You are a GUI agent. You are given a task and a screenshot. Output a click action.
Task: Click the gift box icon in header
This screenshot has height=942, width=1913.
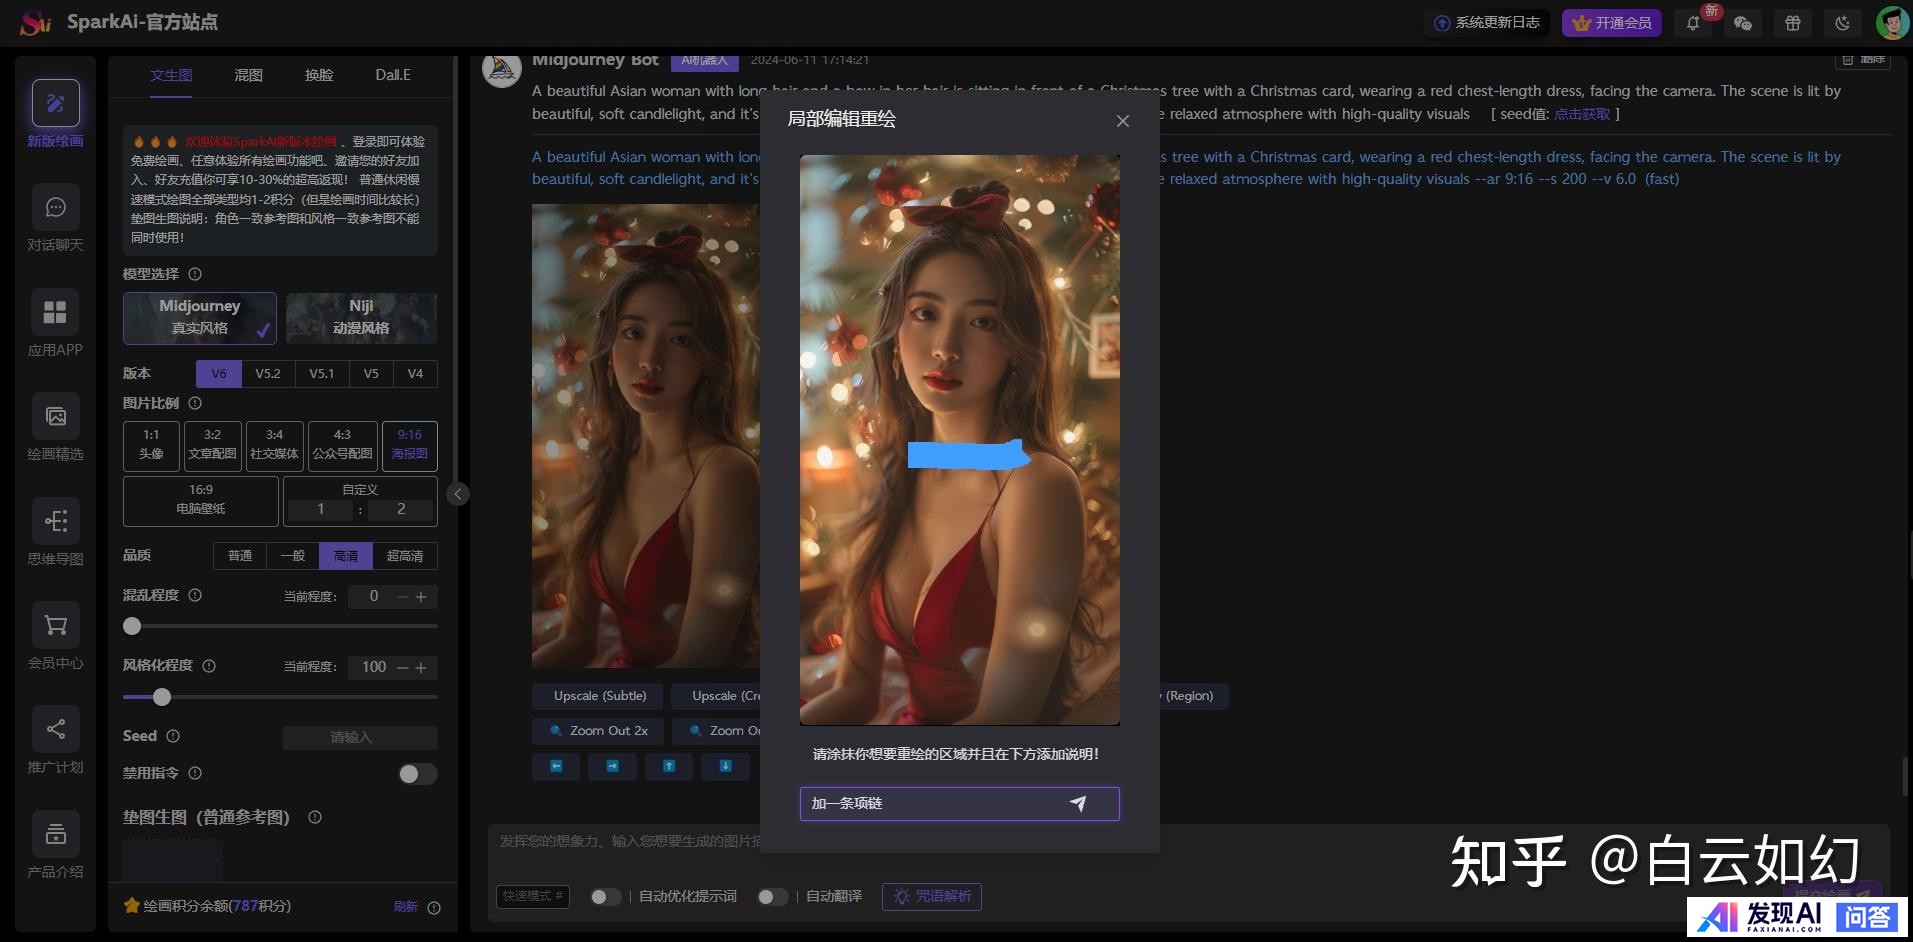pos(1792,23)
